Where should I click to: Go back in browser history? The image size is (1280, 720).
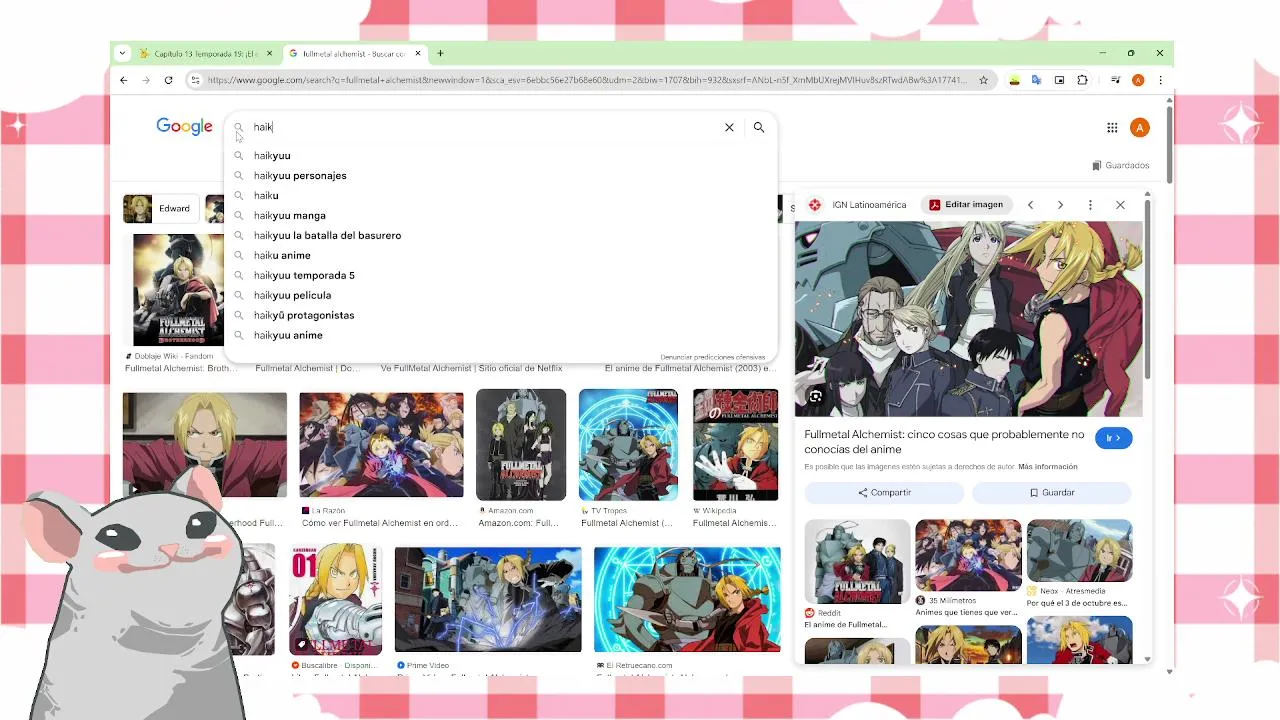[124, 80]
